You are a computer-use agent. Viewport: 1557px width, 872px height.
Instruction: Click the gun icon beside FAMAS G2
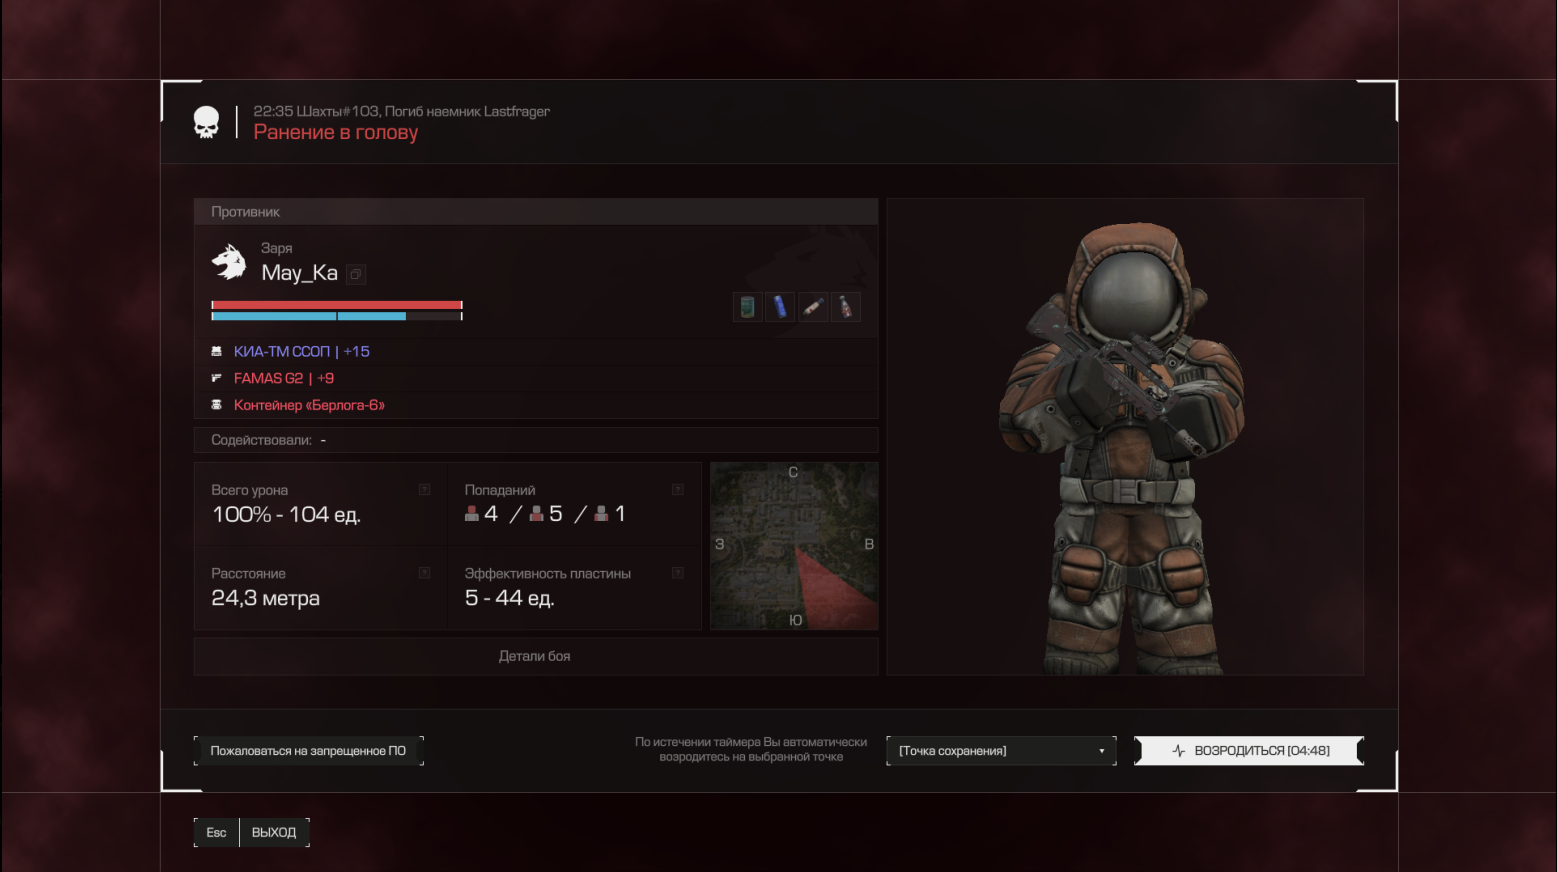pyautogui.click(x=217, y=378)
